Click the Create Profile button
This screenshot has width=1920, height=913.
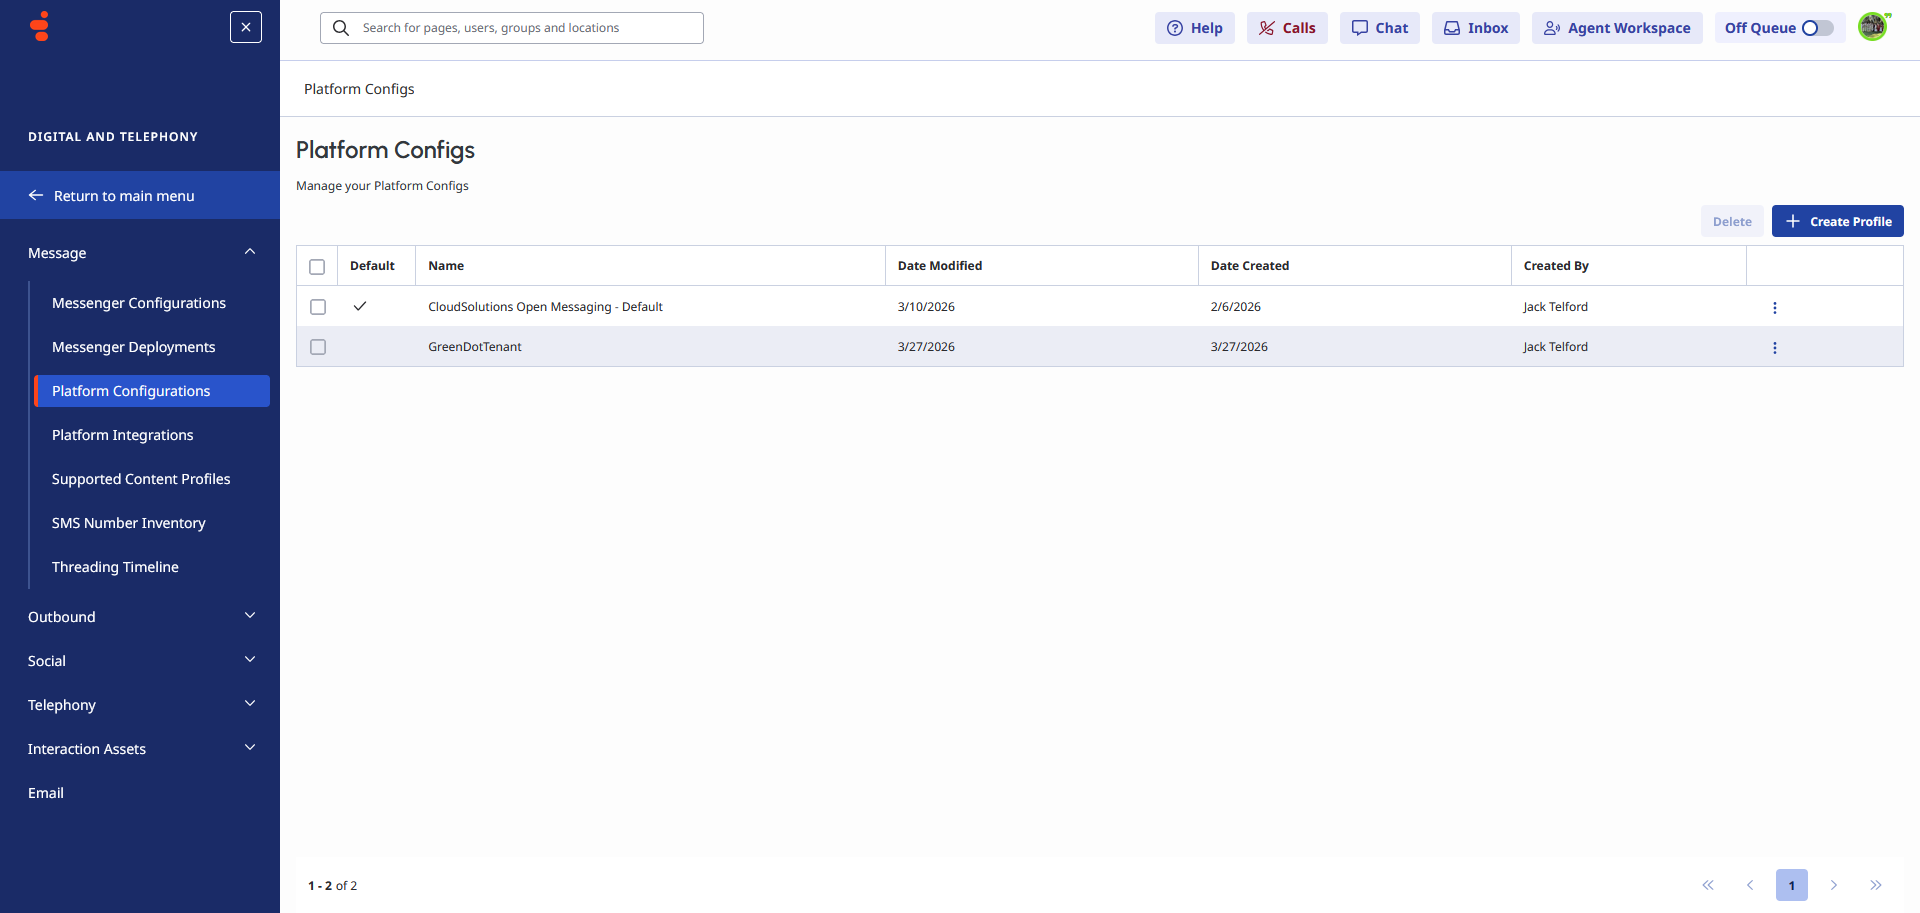1837,221
